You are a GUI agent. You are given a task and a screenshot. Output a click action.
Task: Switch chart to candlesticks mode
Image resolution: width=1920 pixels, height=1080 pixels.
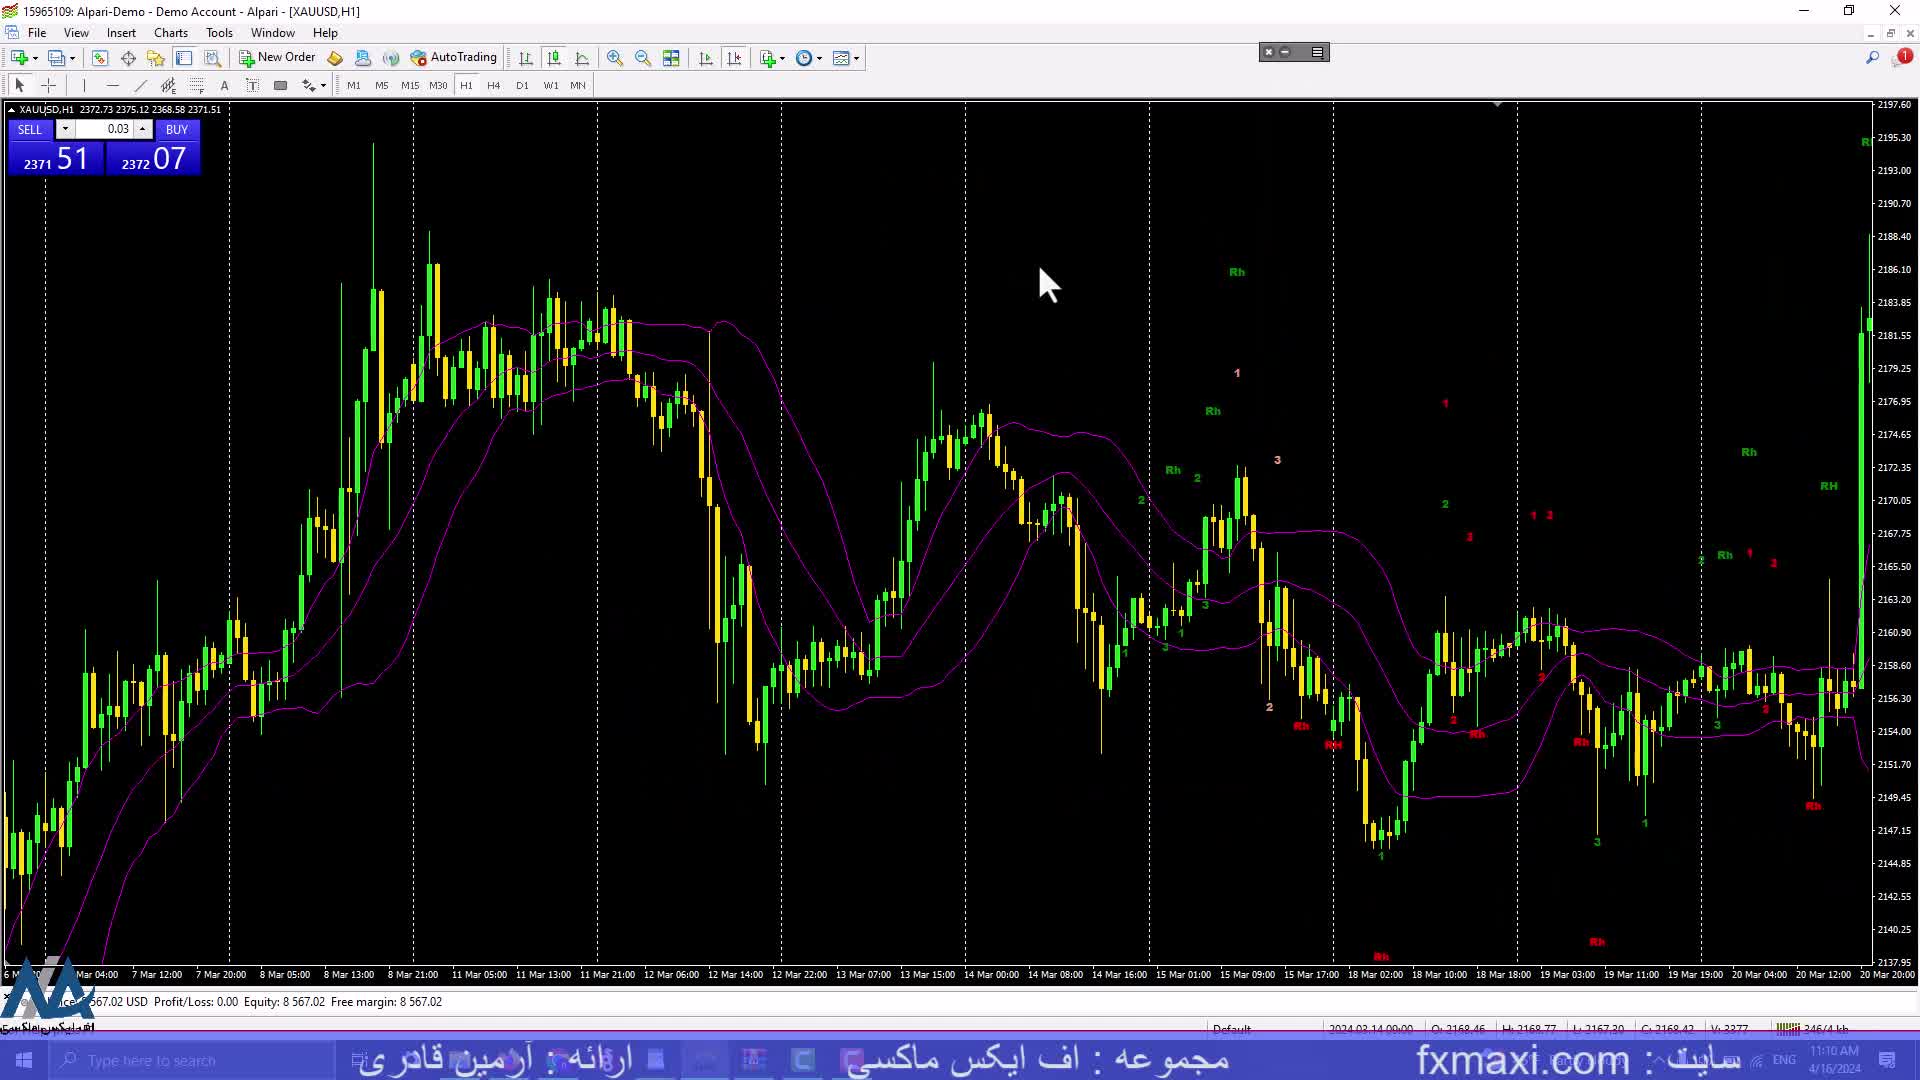pyautogui.click(x=554, y=58)
